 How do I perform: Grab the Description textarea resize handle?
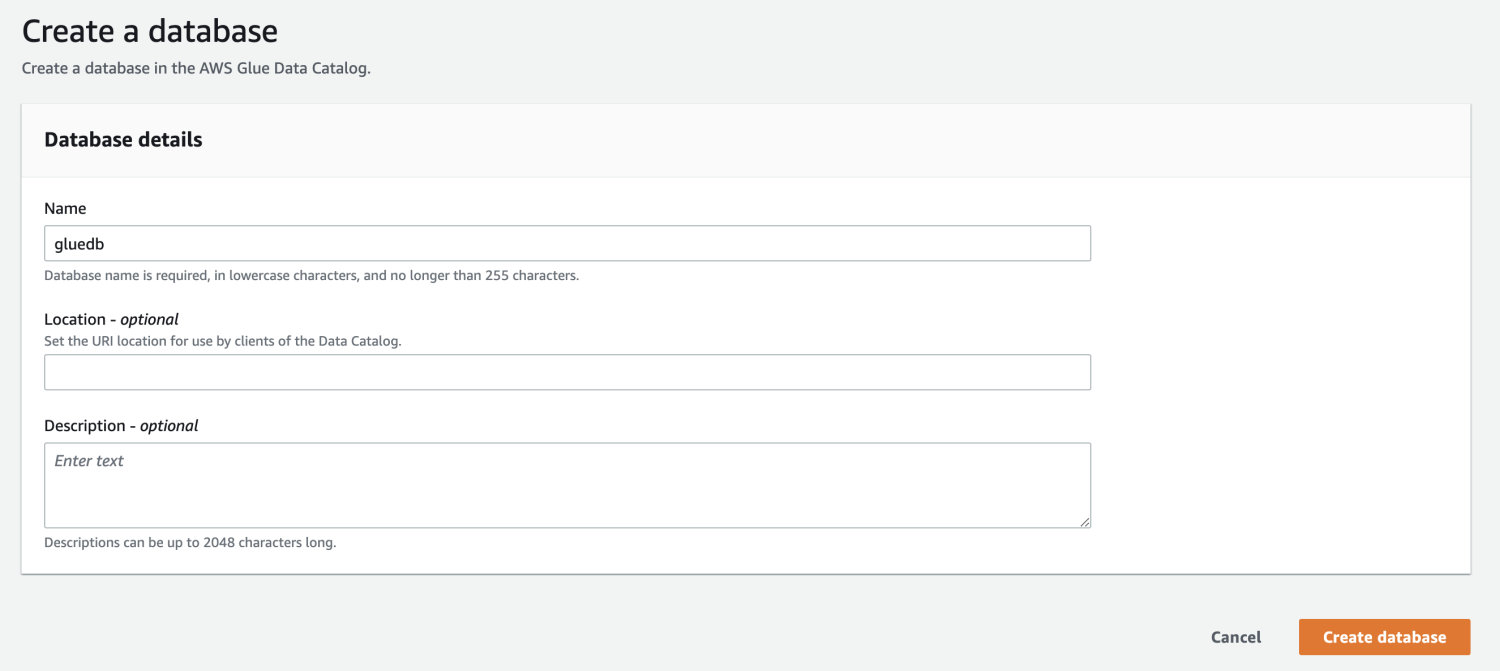click(x=1085, y=522)
